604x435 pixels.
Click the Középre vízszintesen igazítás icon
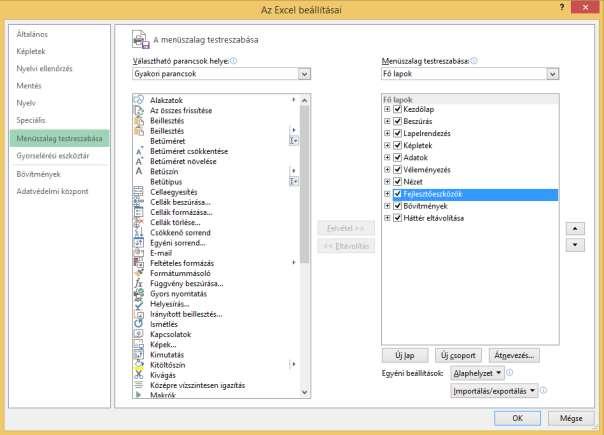[x=138, y=385]
